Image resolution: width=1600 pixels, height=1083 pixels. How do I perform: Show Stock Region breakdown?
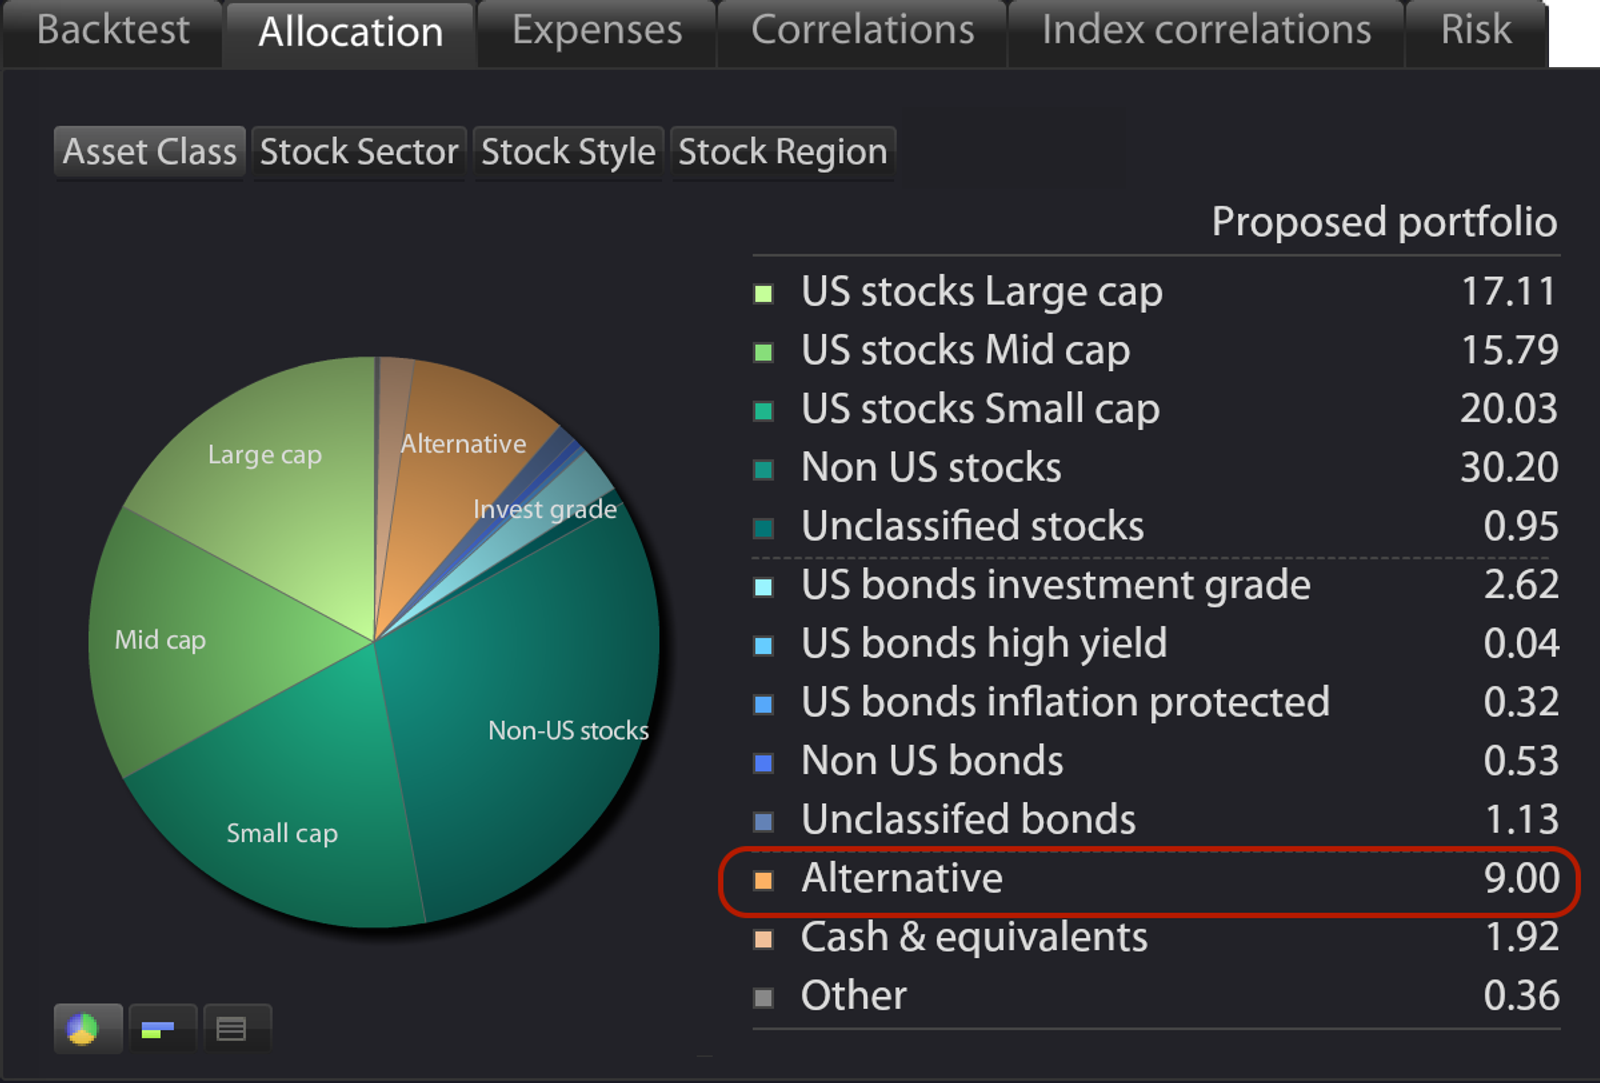tap(782, 152)
